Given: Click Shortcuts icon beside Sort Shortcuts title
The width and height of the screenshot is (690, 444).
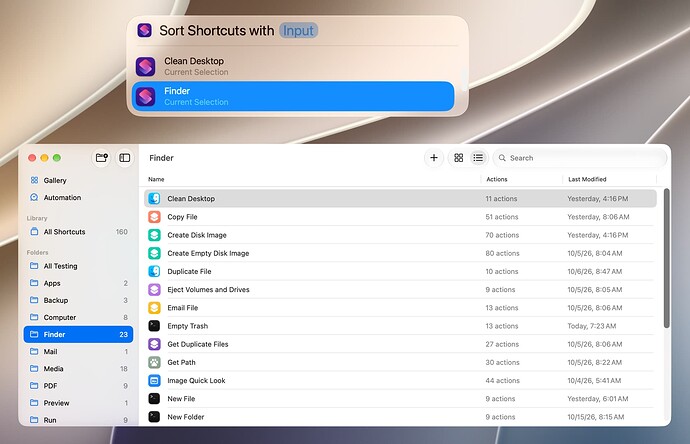Looking at the screenshot, I should click(x=145, y=30).
